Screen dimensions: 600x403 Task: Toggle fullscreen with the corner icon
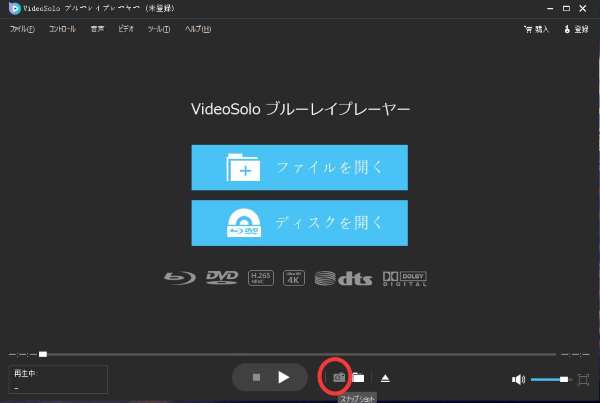pyautogui.click(x=583, y=379)
